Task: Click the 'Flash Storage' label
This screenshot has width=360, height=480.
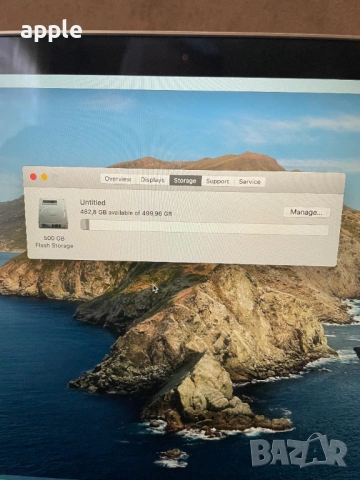Action: coord(54,246)
